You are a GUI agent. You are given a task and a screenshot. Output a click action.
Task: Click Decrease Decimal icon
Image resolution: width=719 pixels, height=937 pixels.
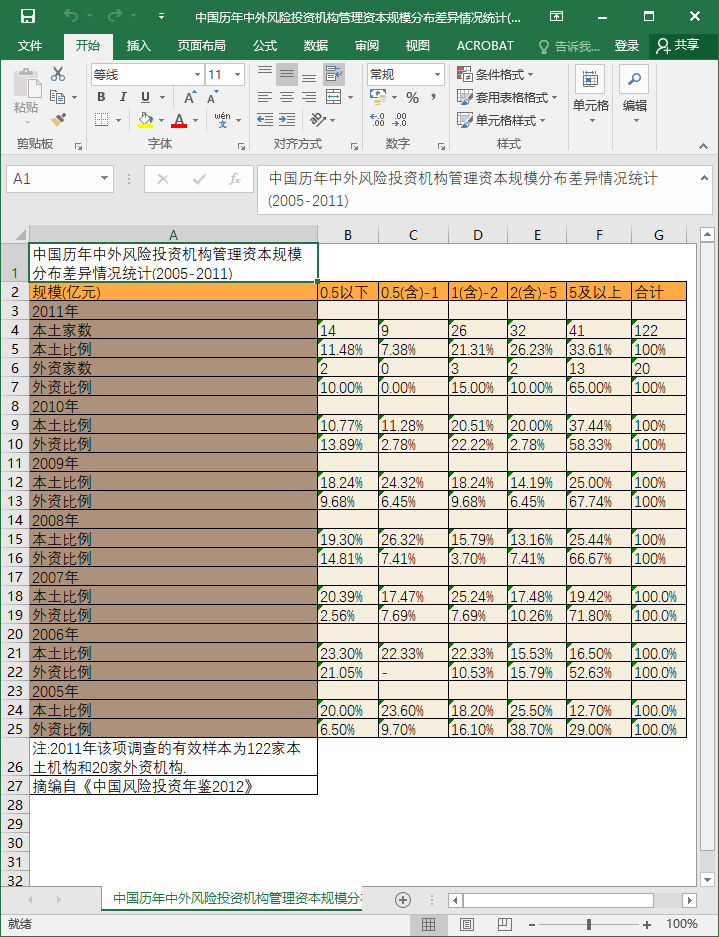tap(399, 120)
